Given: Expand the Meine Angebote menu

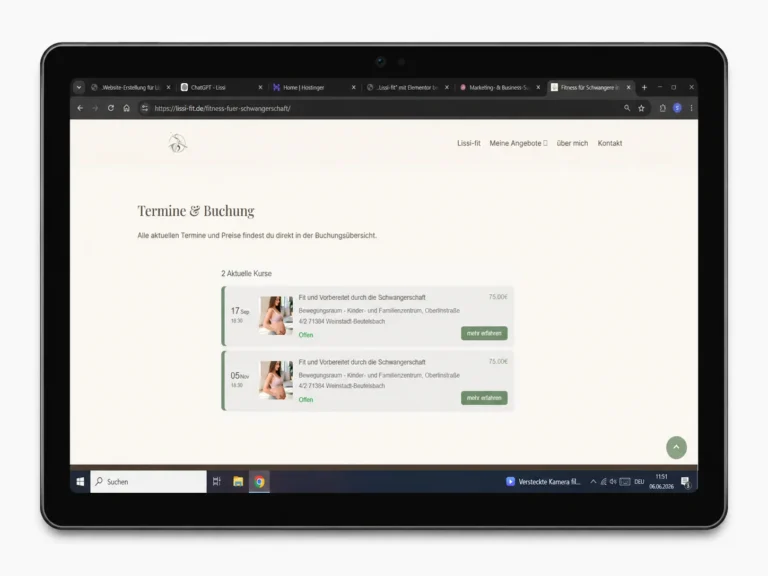Looking at the screenshot, I should click(518, 143).
